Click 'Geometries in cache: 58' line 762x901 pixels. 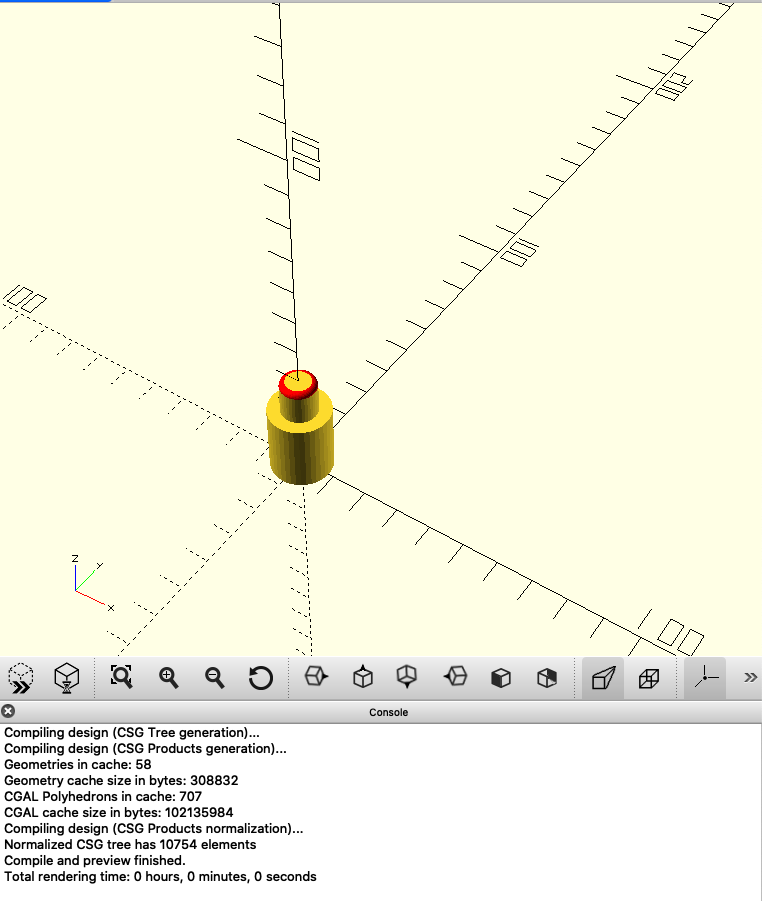[x=78, y=765]
